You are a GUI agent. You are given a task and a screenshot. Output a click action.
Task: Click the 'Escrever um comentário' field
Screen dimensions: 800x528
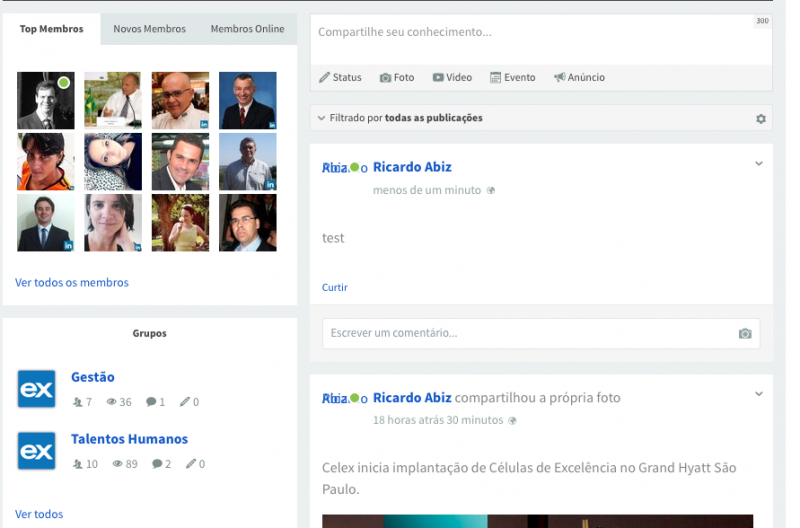coord(525,333)
